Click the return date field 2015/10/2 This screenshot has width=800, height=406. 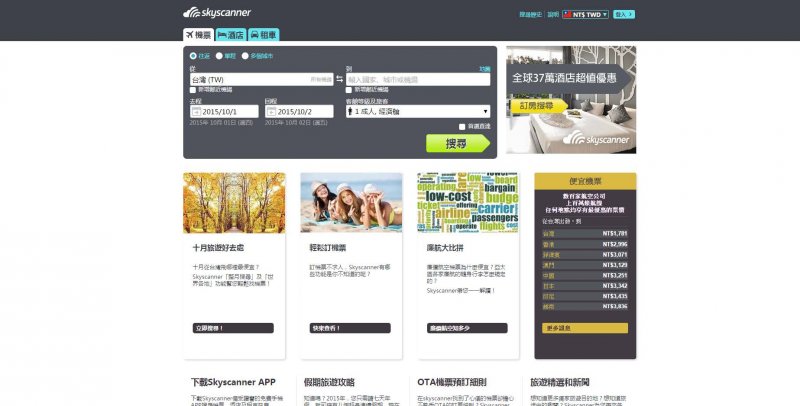coord(299,111)
